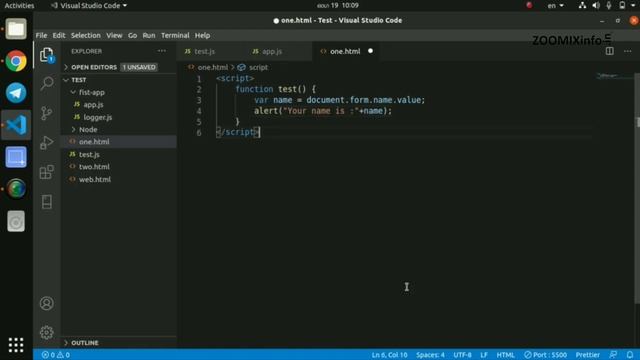640x360 pixels.
Task: Switch to the app.js editor tab
Action: [x=278, y=51]
